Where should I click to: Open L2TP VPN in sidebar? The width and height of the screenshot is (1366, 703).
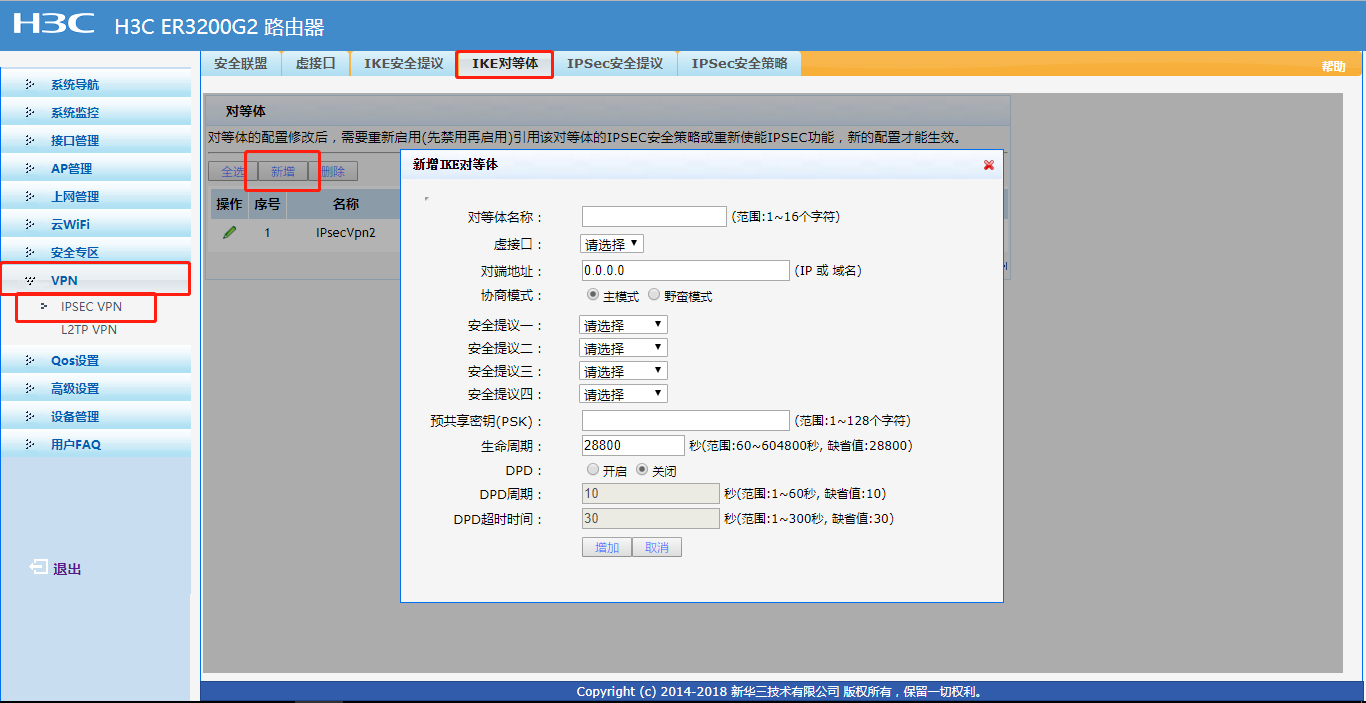(89, 329)
